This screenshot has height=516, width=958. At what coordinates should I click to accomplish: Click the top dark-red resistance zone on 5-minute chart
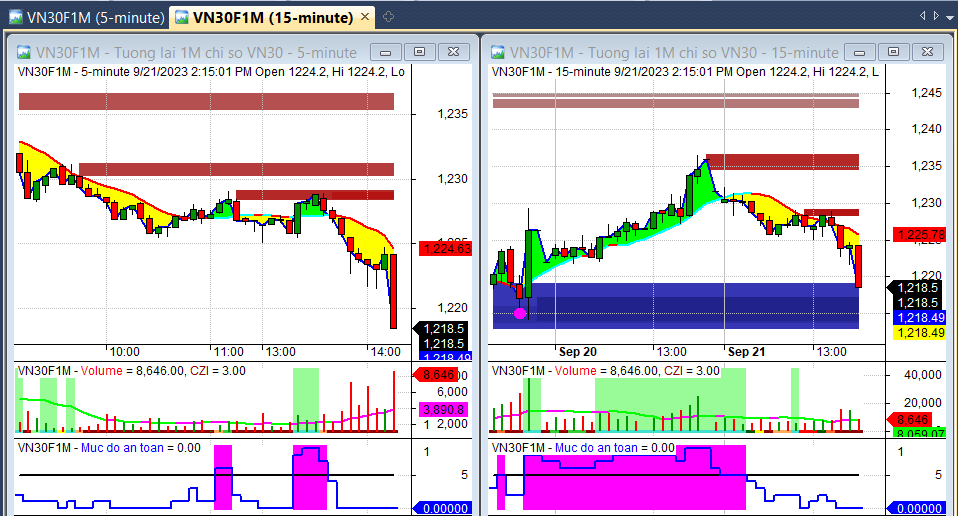(207, 101)
